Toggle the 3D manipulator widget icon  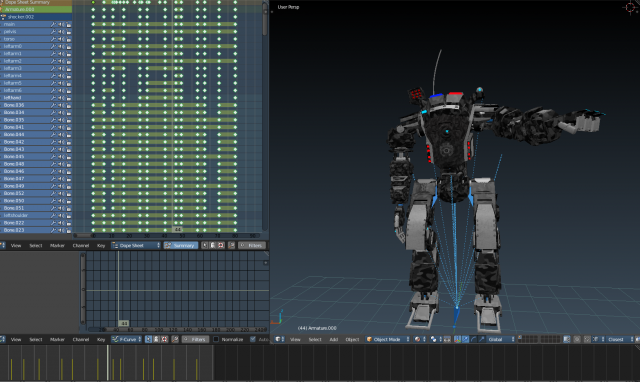coord(457,339)
